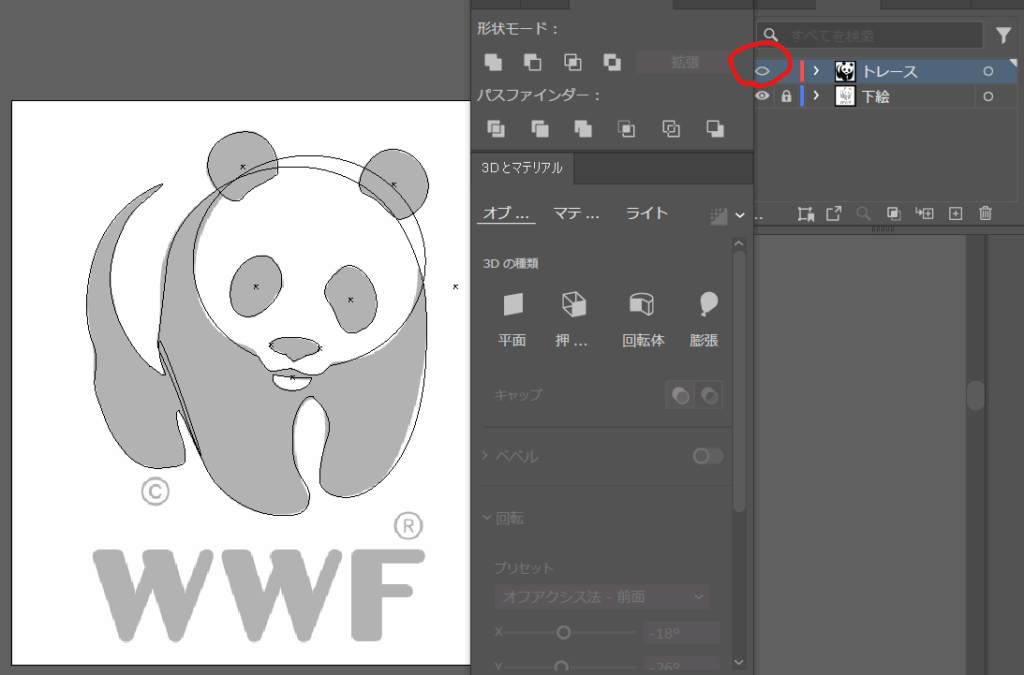
Task: Expand the 下絵 layer contents
Action: click(816, 97)
